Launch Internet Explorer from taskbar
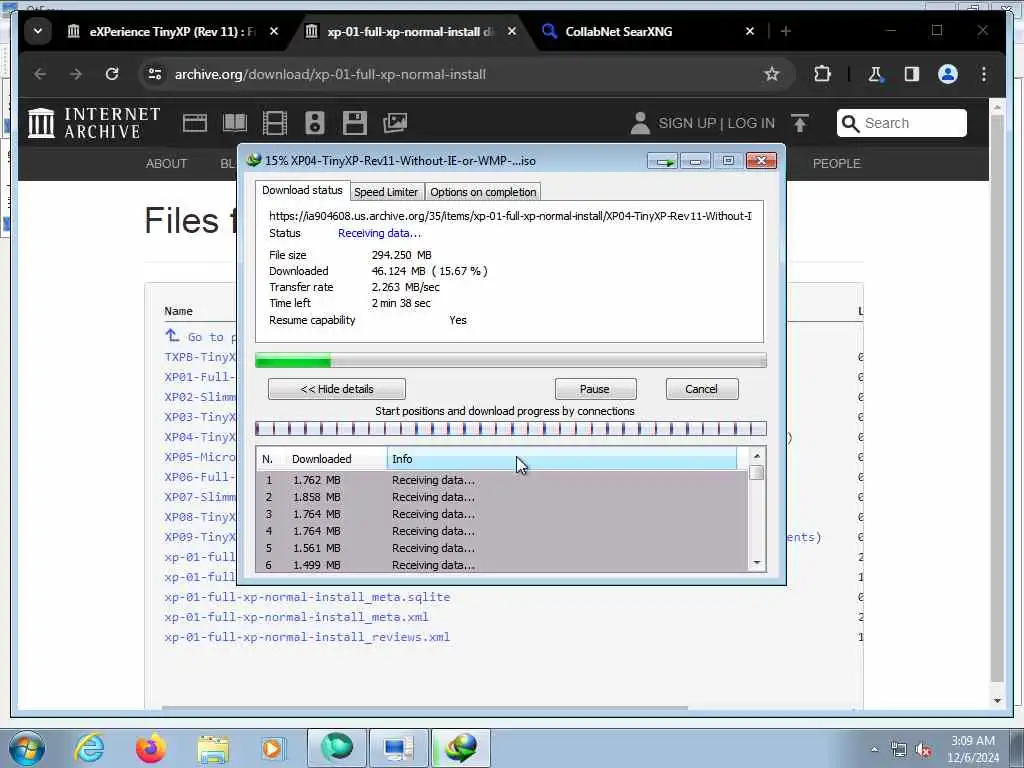This screenshot has width=1024, height=768. 88,748
